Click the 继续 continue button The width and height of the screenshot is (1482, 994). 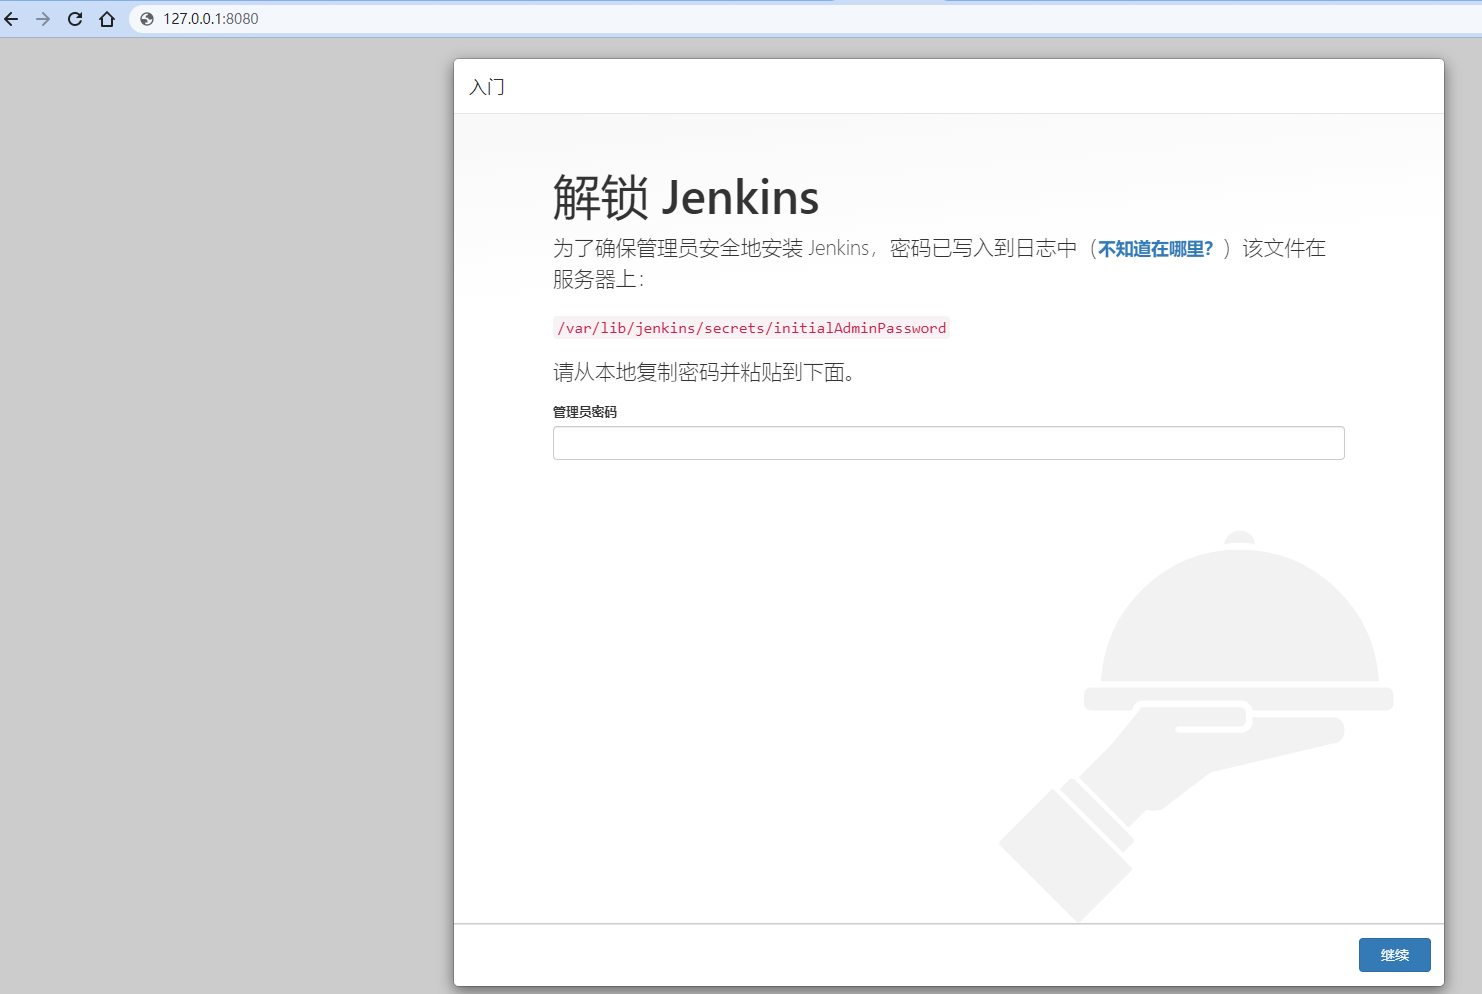tap(1394, 955)
